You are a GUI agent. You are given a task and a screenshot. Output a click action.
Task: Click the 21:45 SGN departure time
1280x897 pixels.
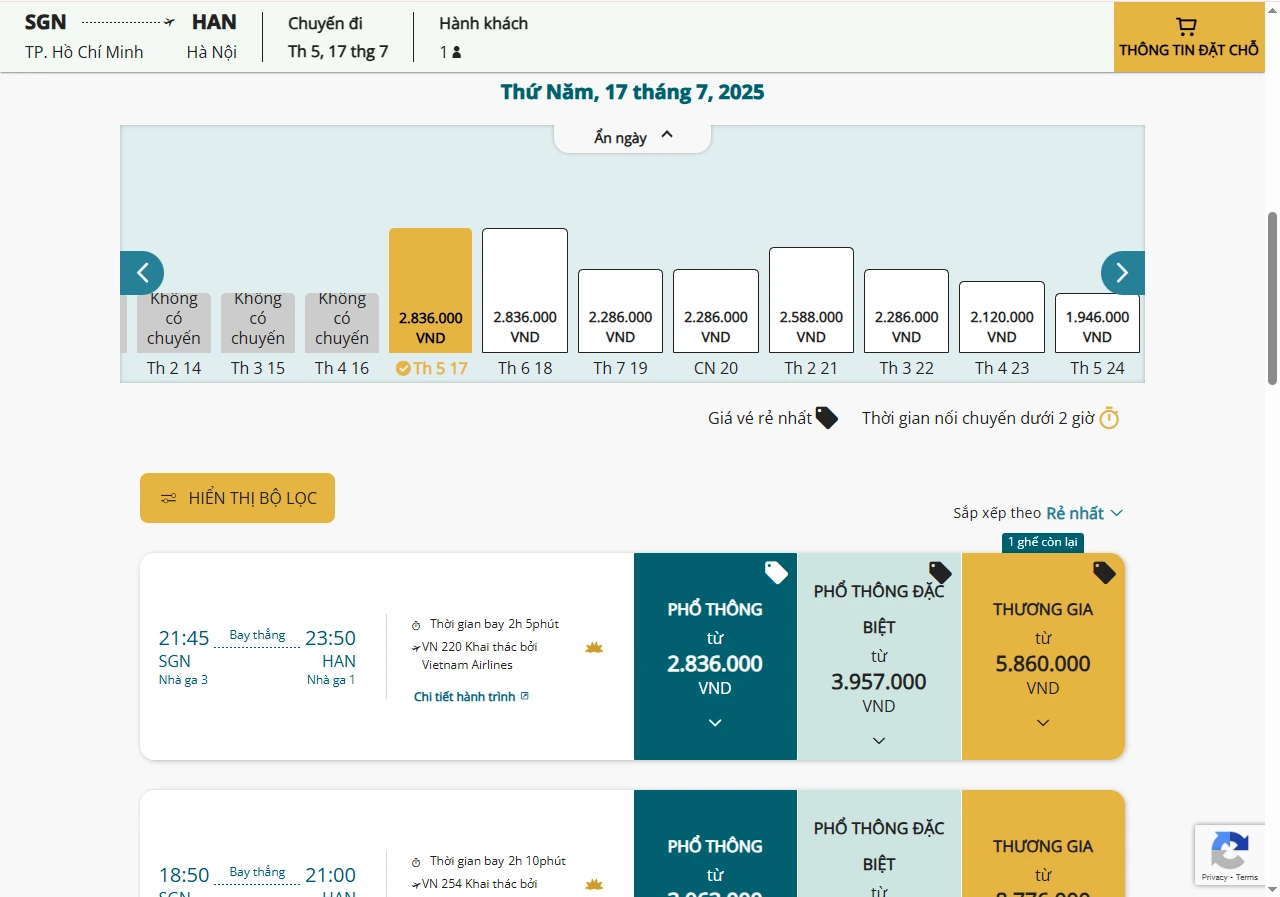tap(184, 638)
